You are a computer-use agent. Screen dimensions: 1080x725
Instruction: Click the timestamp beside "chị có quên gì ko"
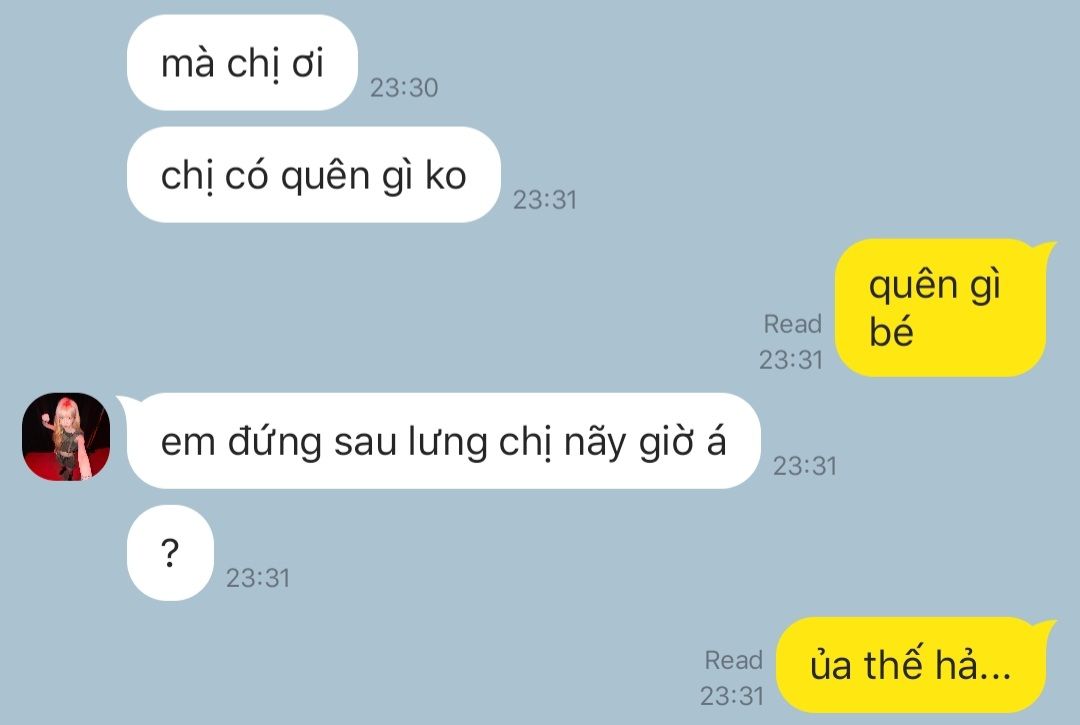click(545, 200)
